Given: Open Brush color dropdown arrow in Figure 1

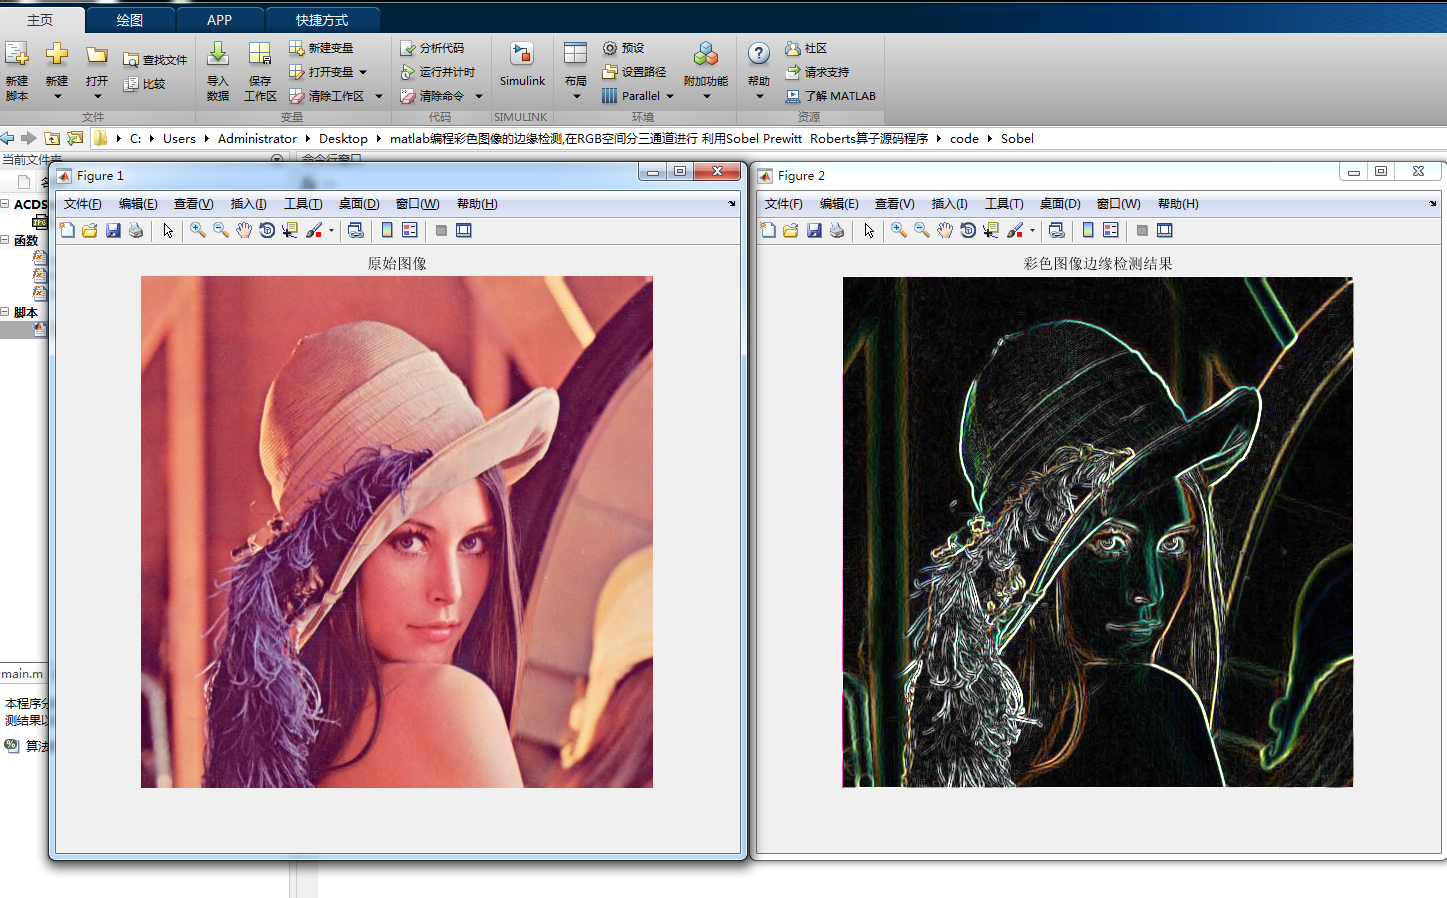Looking at the screenshot, I should pyautogui.click(x=331, y=231).
